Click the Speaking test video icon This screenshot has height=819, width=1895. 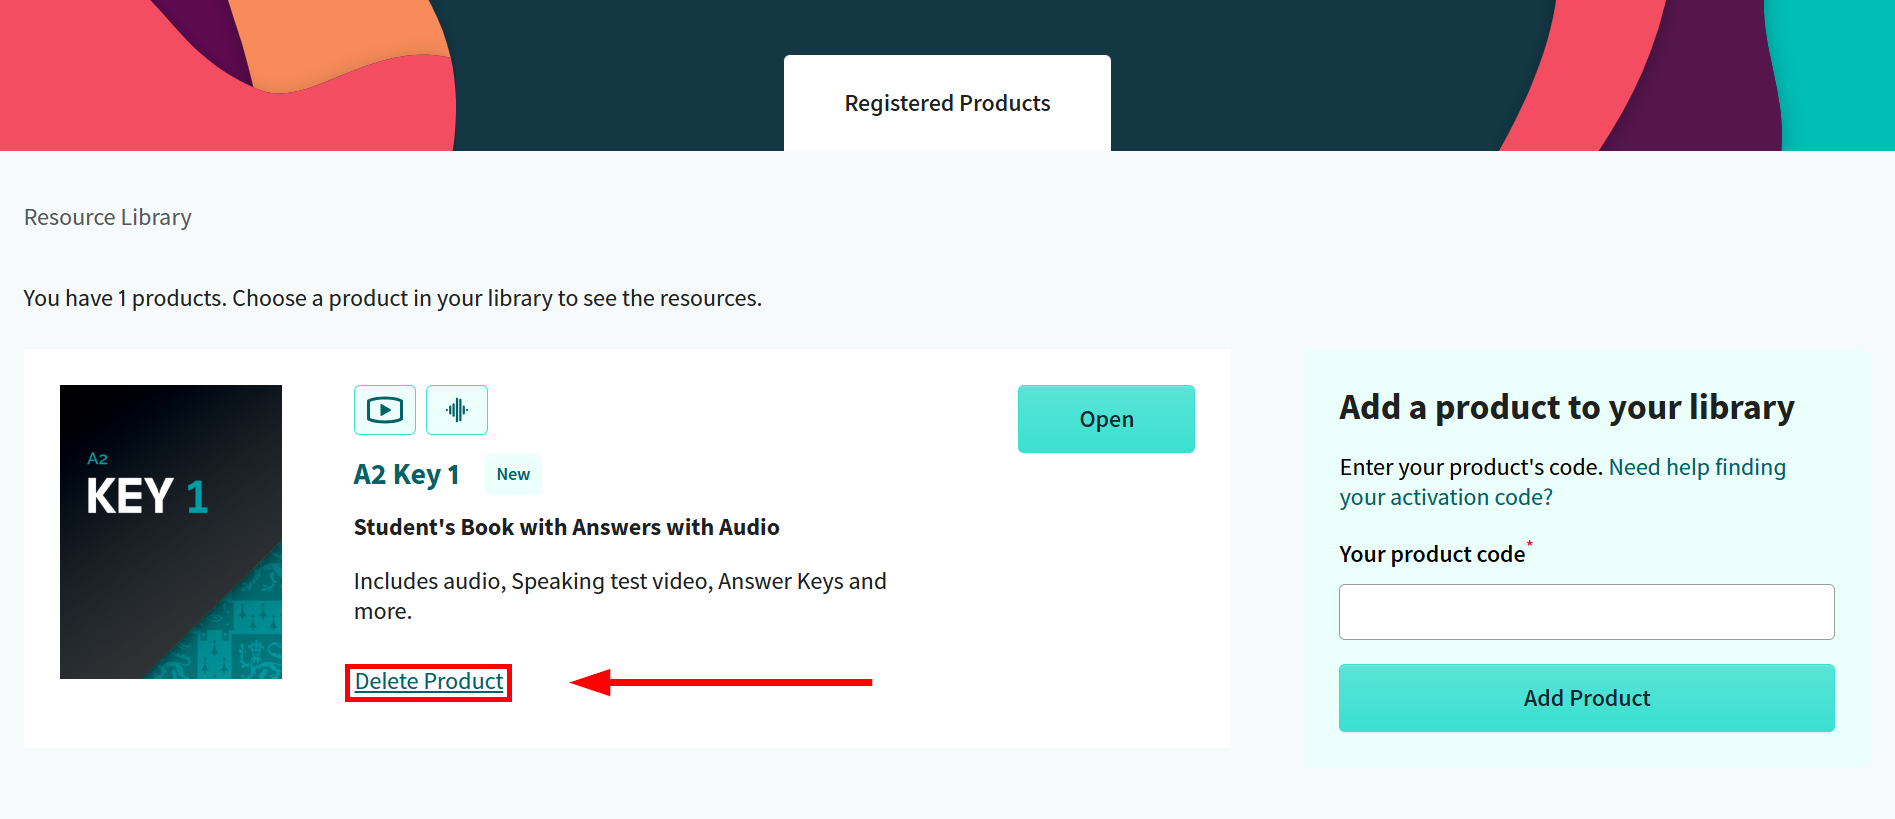[x=385, y=410]
